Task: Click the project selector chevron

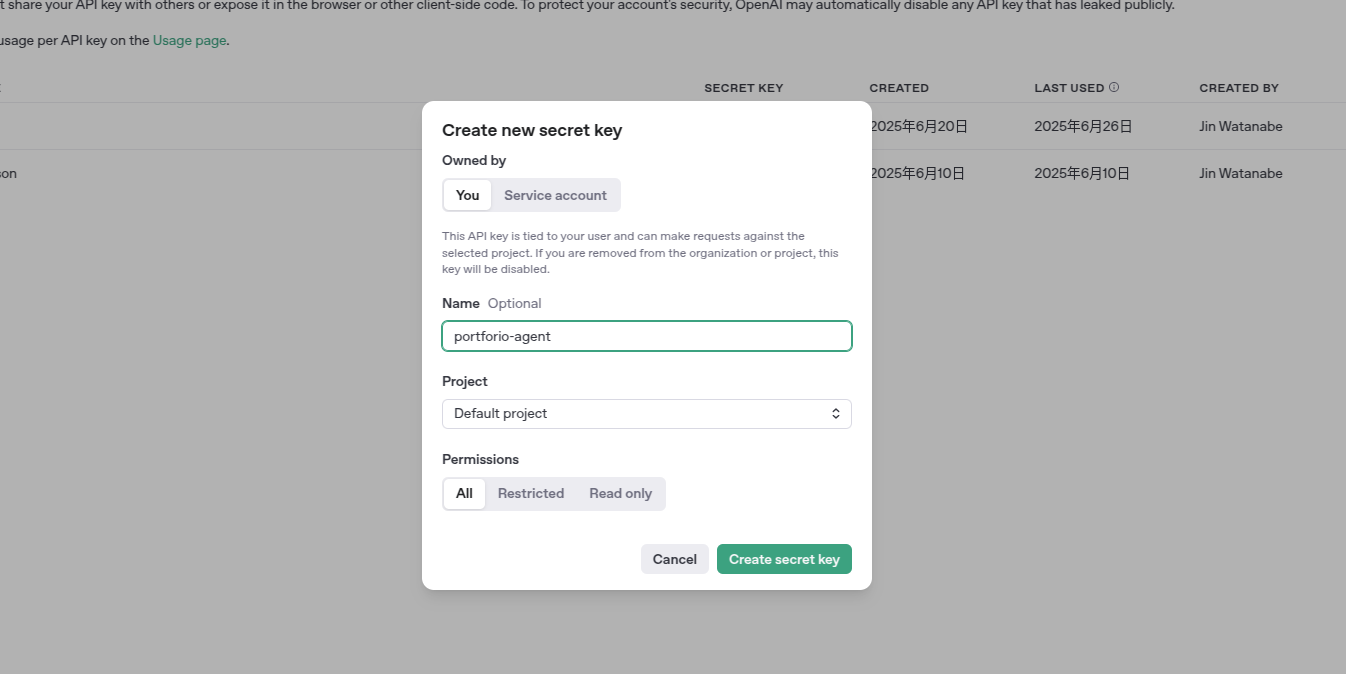Action: pos(836,413)
